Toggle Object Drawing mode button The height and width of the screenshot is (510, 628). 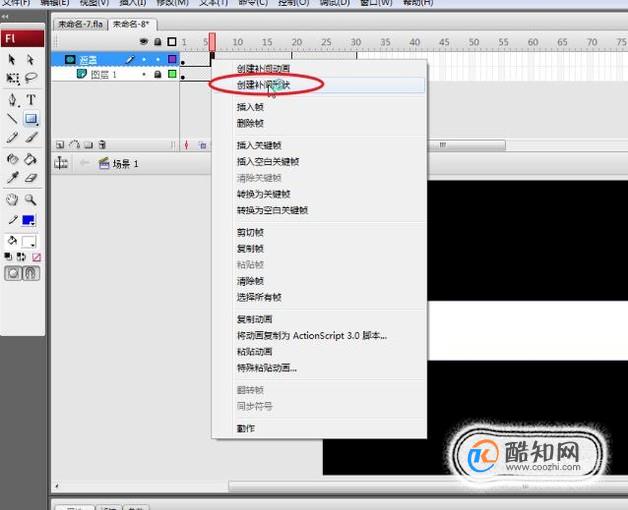pos(12,273)
